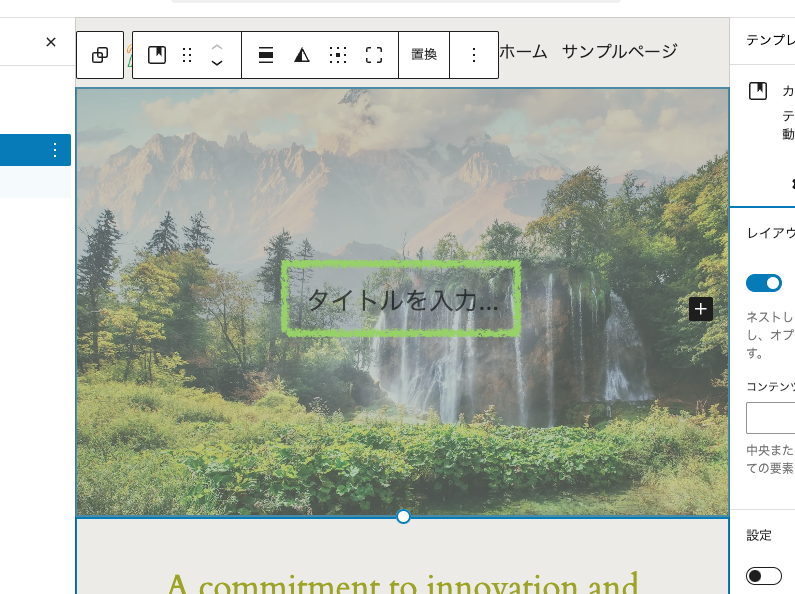Open block options three-dot menu
This screenshot has width=795, height=594.
coord(474,55)
